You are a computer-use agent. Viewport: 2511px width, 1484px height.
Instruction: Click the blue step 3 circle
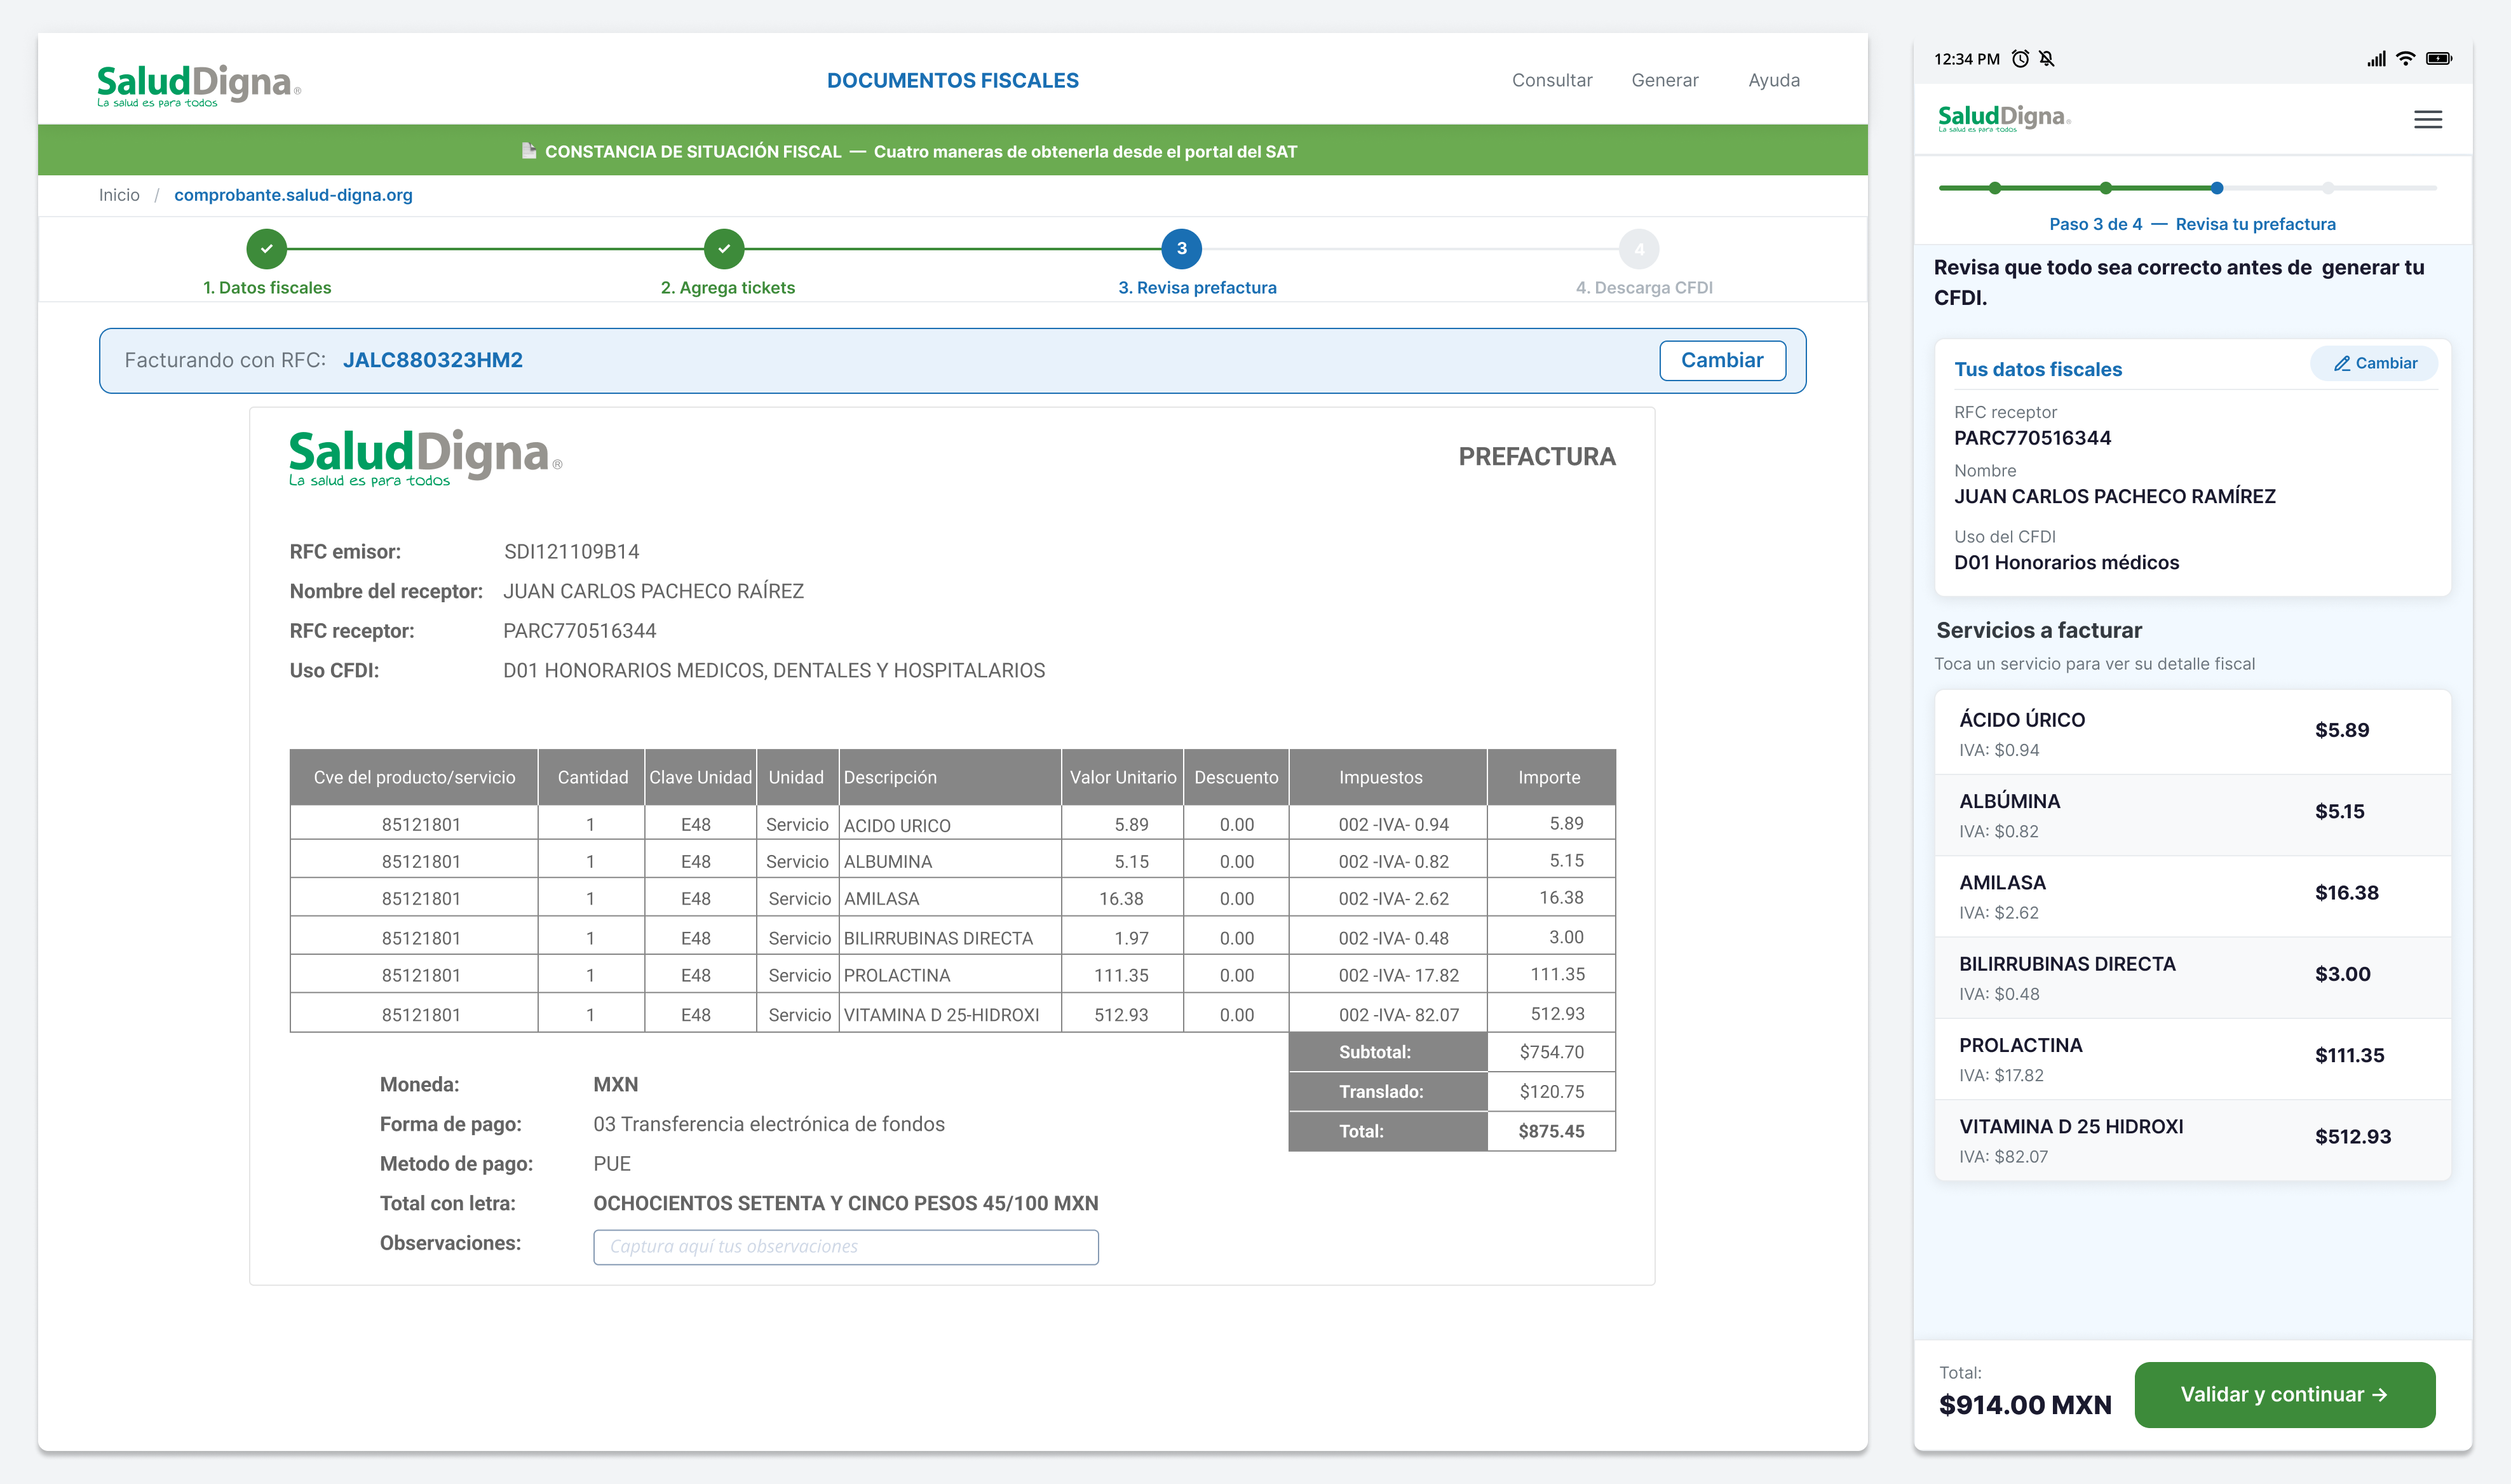[1181, 249]
